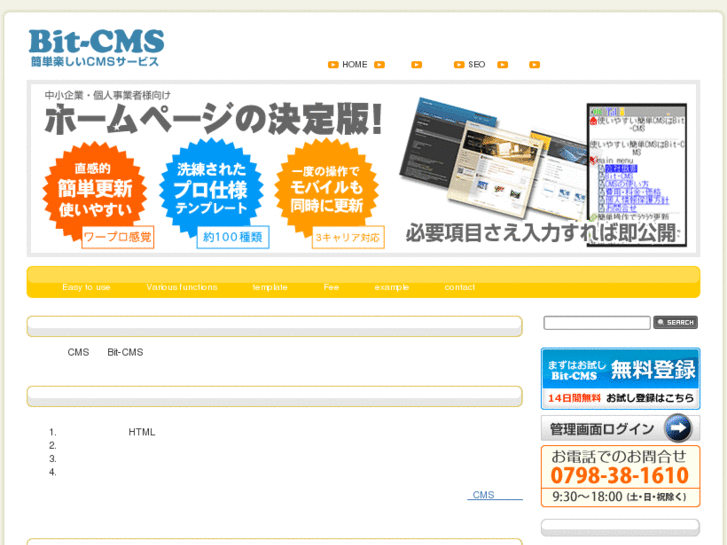The height and width of the screenshot is (545, 727).
Task: Click the template screenshots collage image
Action: coord(492,158)
